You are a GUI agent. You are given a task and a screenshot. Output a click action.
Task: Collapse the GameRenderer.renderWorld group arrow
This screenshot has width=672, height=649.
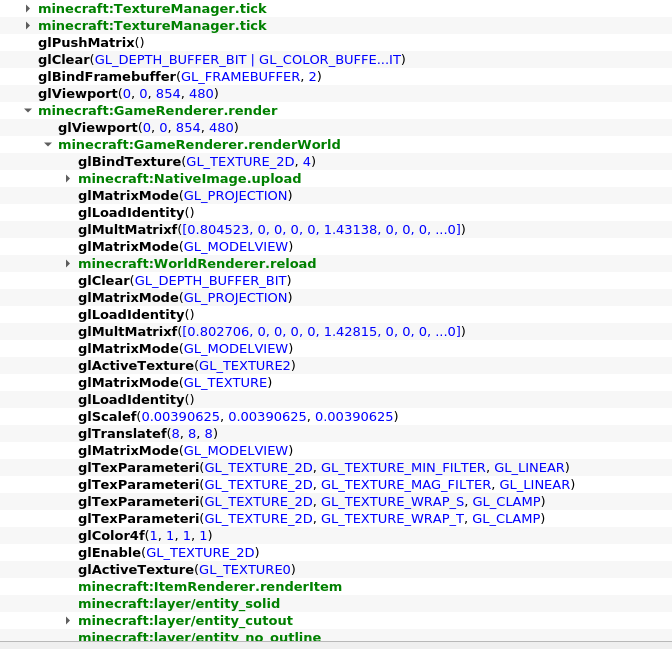click(48, 144)
